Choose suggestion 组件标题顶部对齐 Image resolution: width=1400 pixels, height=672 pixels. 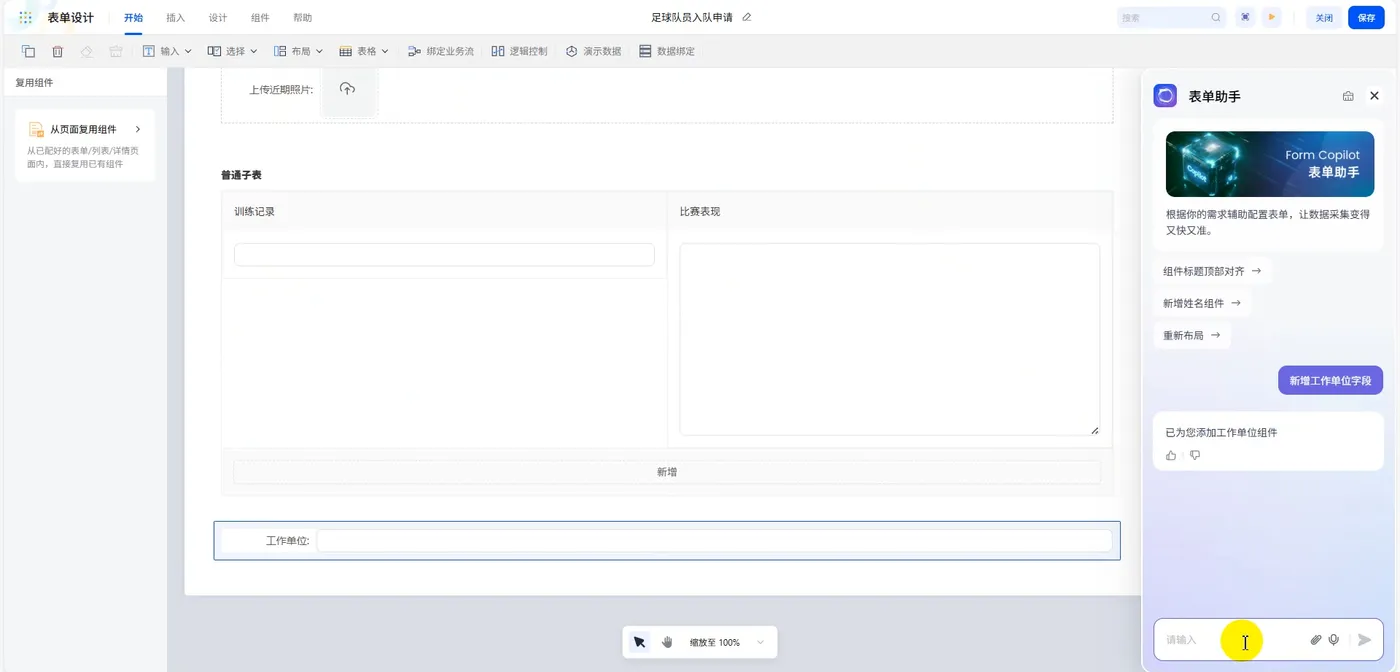1212,271
